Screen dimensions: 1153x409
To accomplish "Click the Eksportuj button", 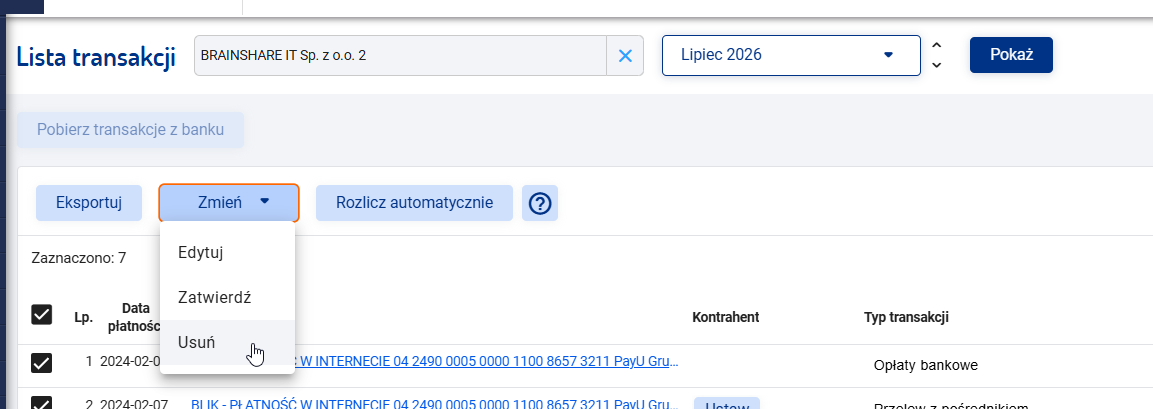I will tap(89, 203).
